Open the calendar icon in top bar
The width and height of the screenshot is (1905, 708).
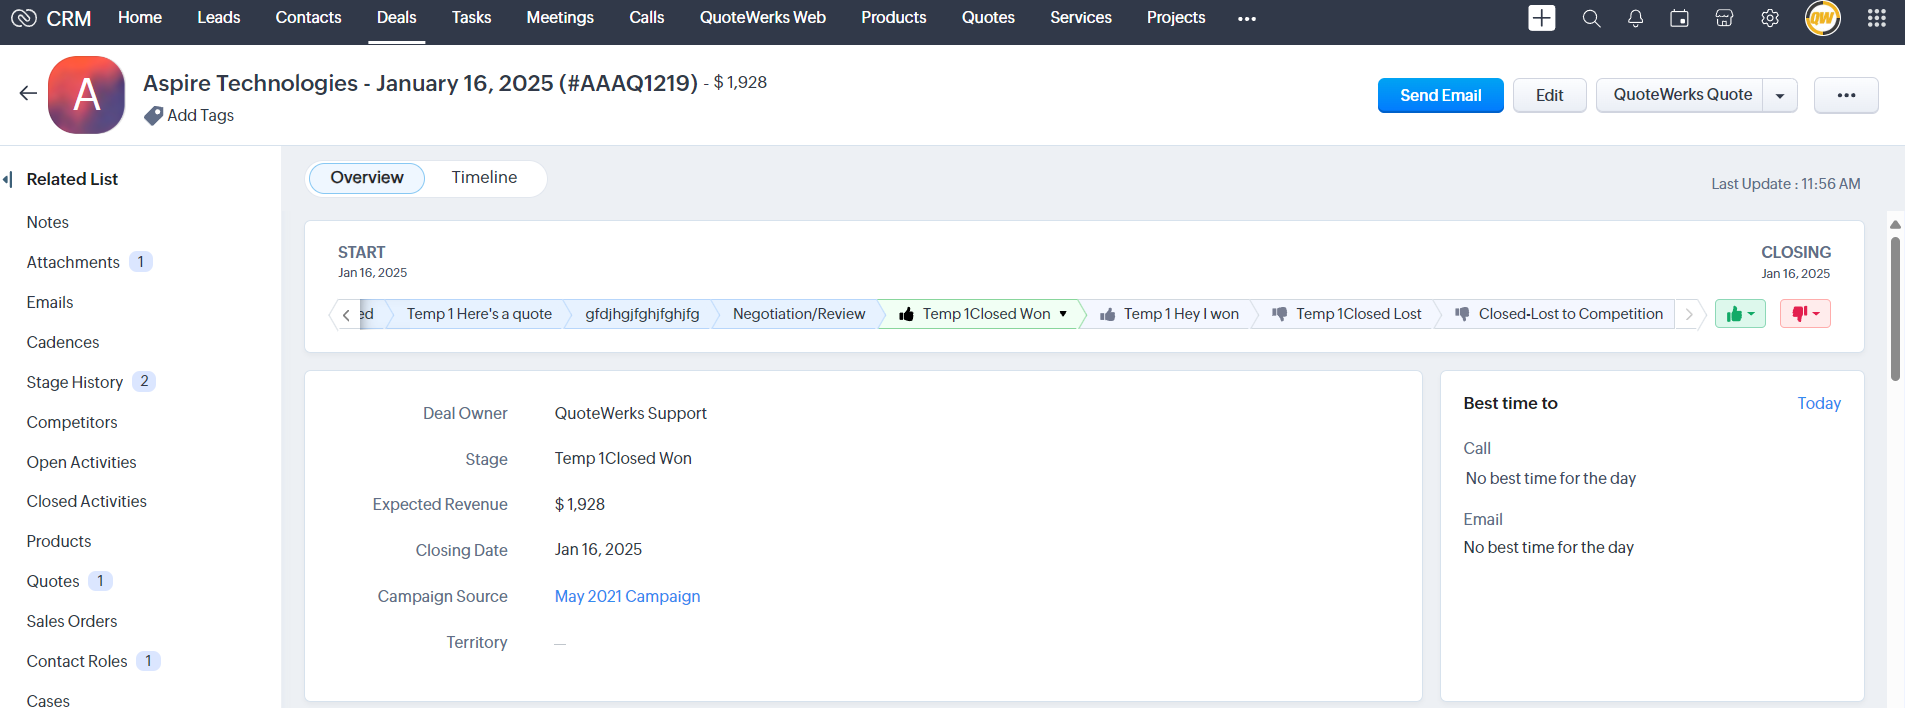click(x=1679, y=18)
